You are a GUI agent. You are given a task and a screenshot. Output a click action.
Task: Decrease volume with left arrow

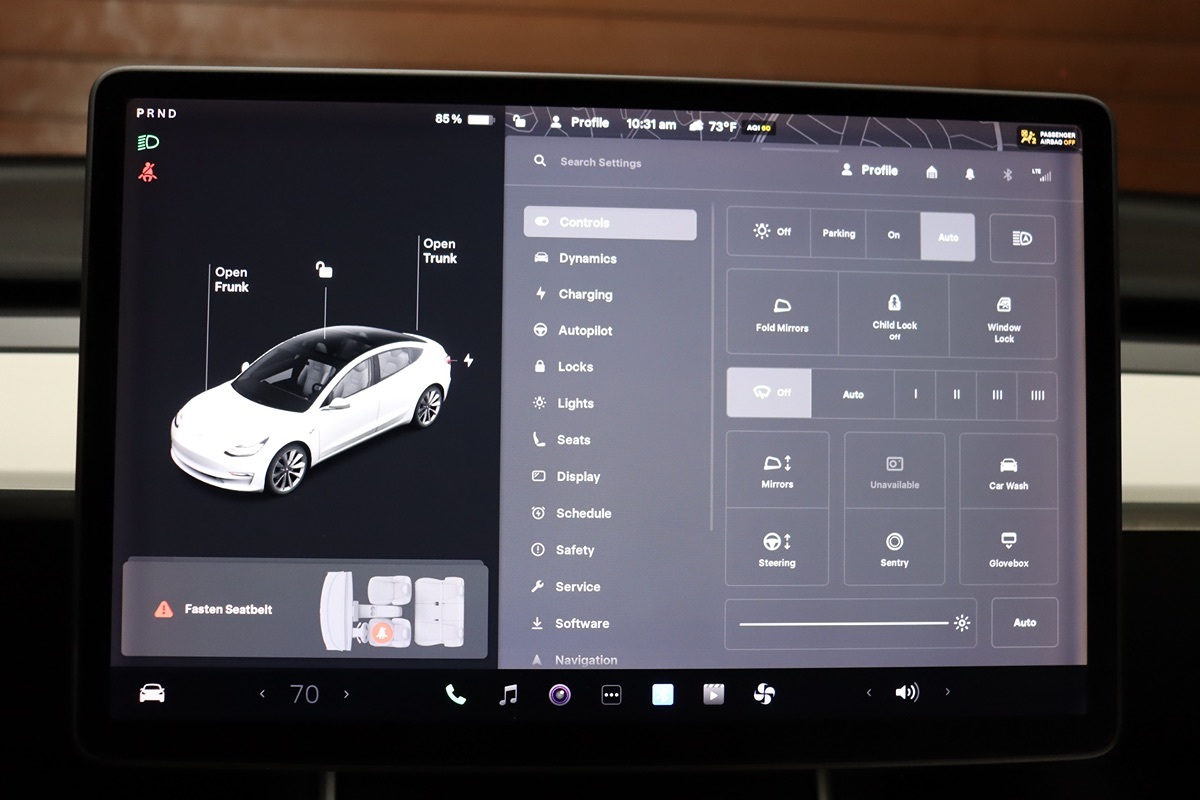click(x=868, y=692)
